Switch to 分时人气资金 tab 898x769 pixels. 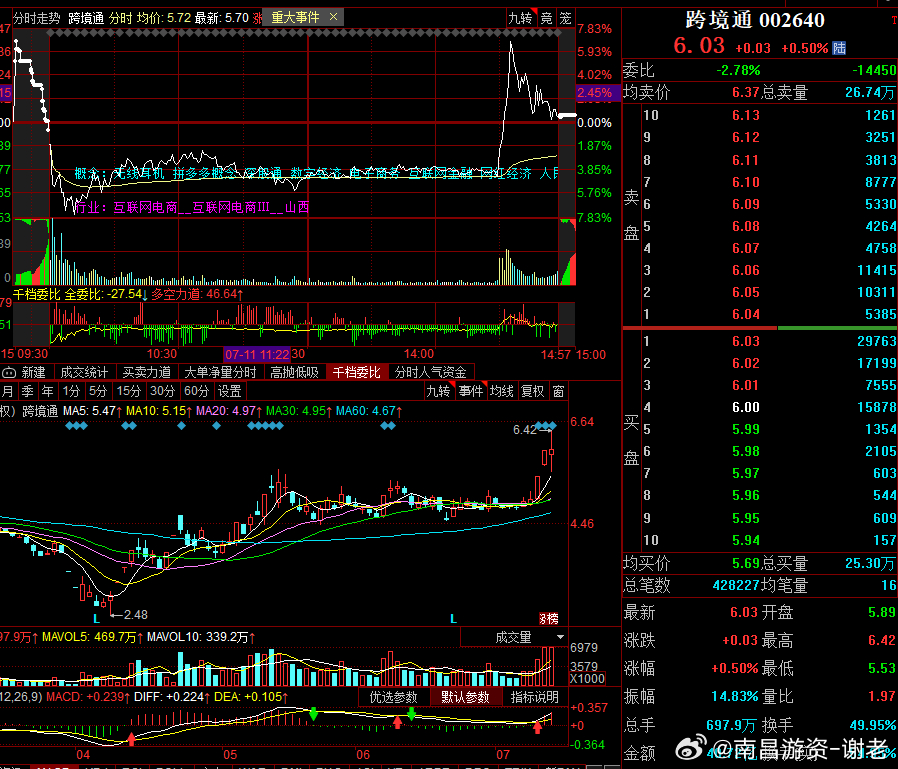click(x=431, y=372)
